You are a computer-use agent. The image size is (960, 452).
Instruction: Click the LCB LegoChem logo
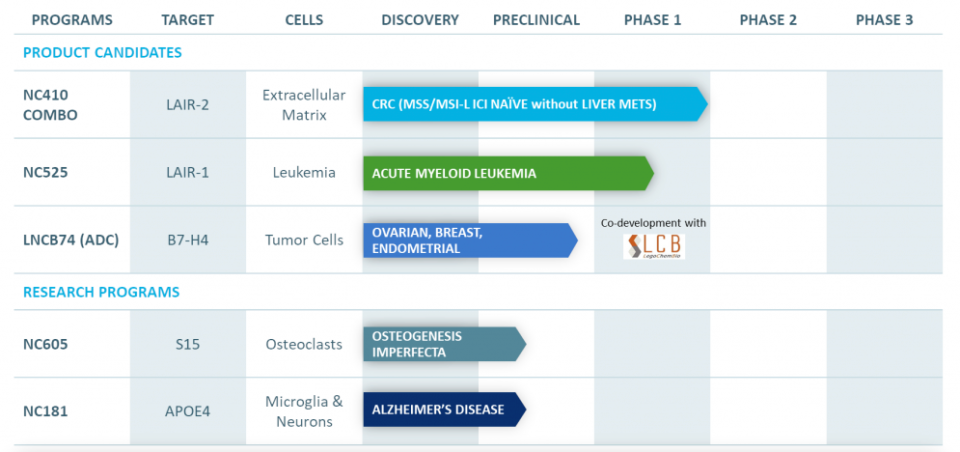654,246
